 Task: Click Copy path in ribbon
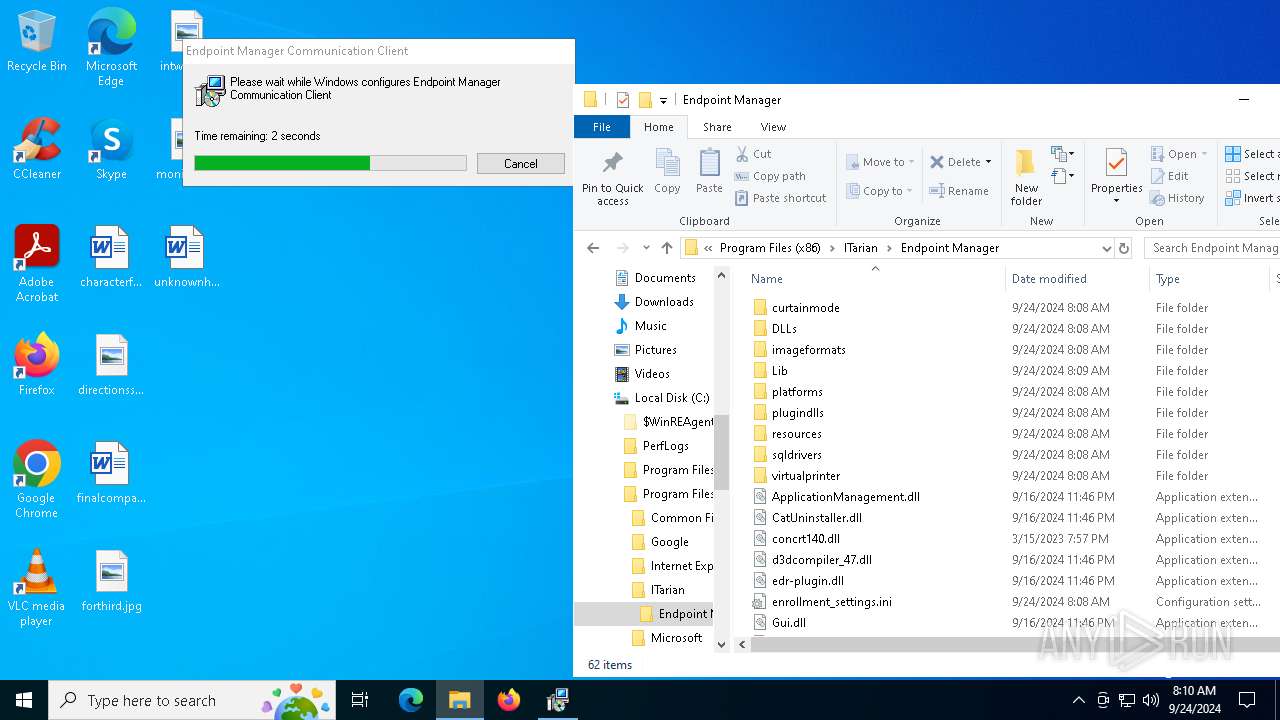tap(770, 176)
